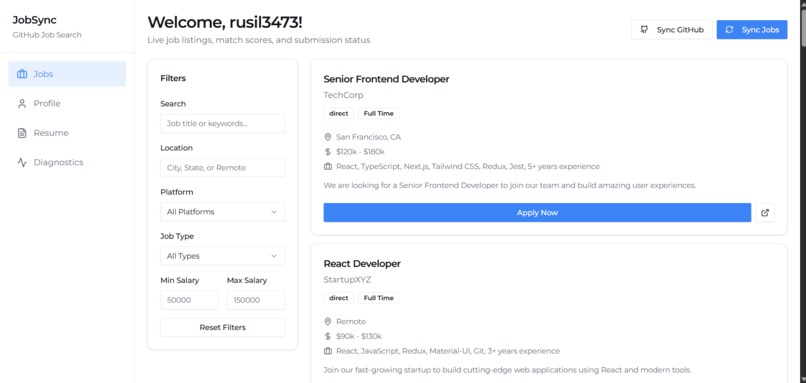Click the Full Time tag on StartupXYZ job
This screenshot has height=383, width=806.
[x=379, y=298]
